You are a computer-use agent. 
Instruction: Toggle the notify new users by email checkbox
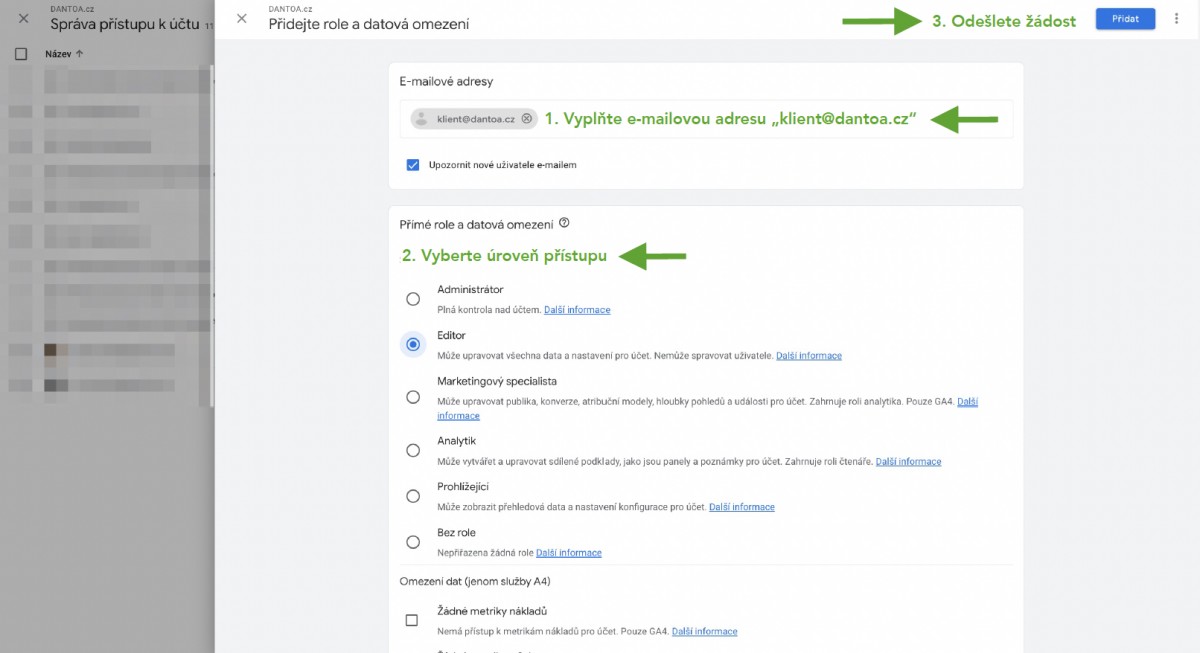pyautogui.click(x=412, y=165)
